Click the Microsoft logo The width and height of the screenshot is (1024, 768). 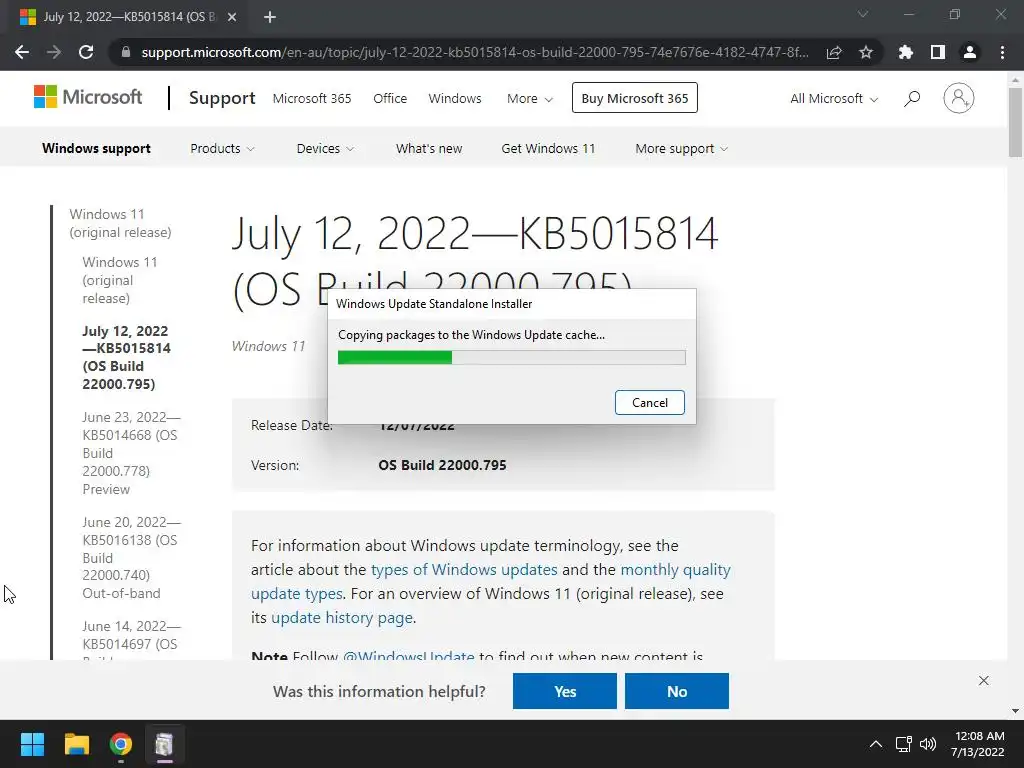coord(88,97)
